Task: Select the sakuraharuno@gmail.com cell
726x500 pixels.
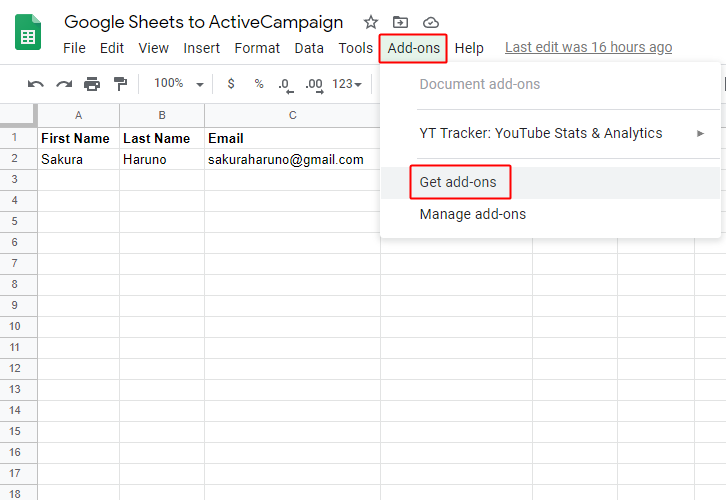Action: tap(293, 159)
